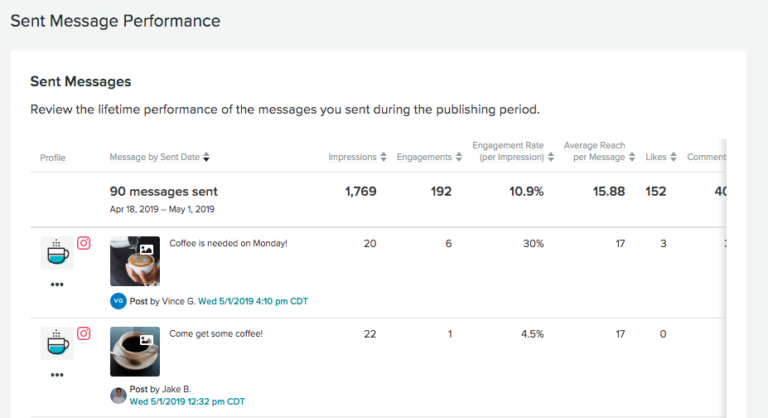Sort the table by Impressions

(x=357, y=157)
